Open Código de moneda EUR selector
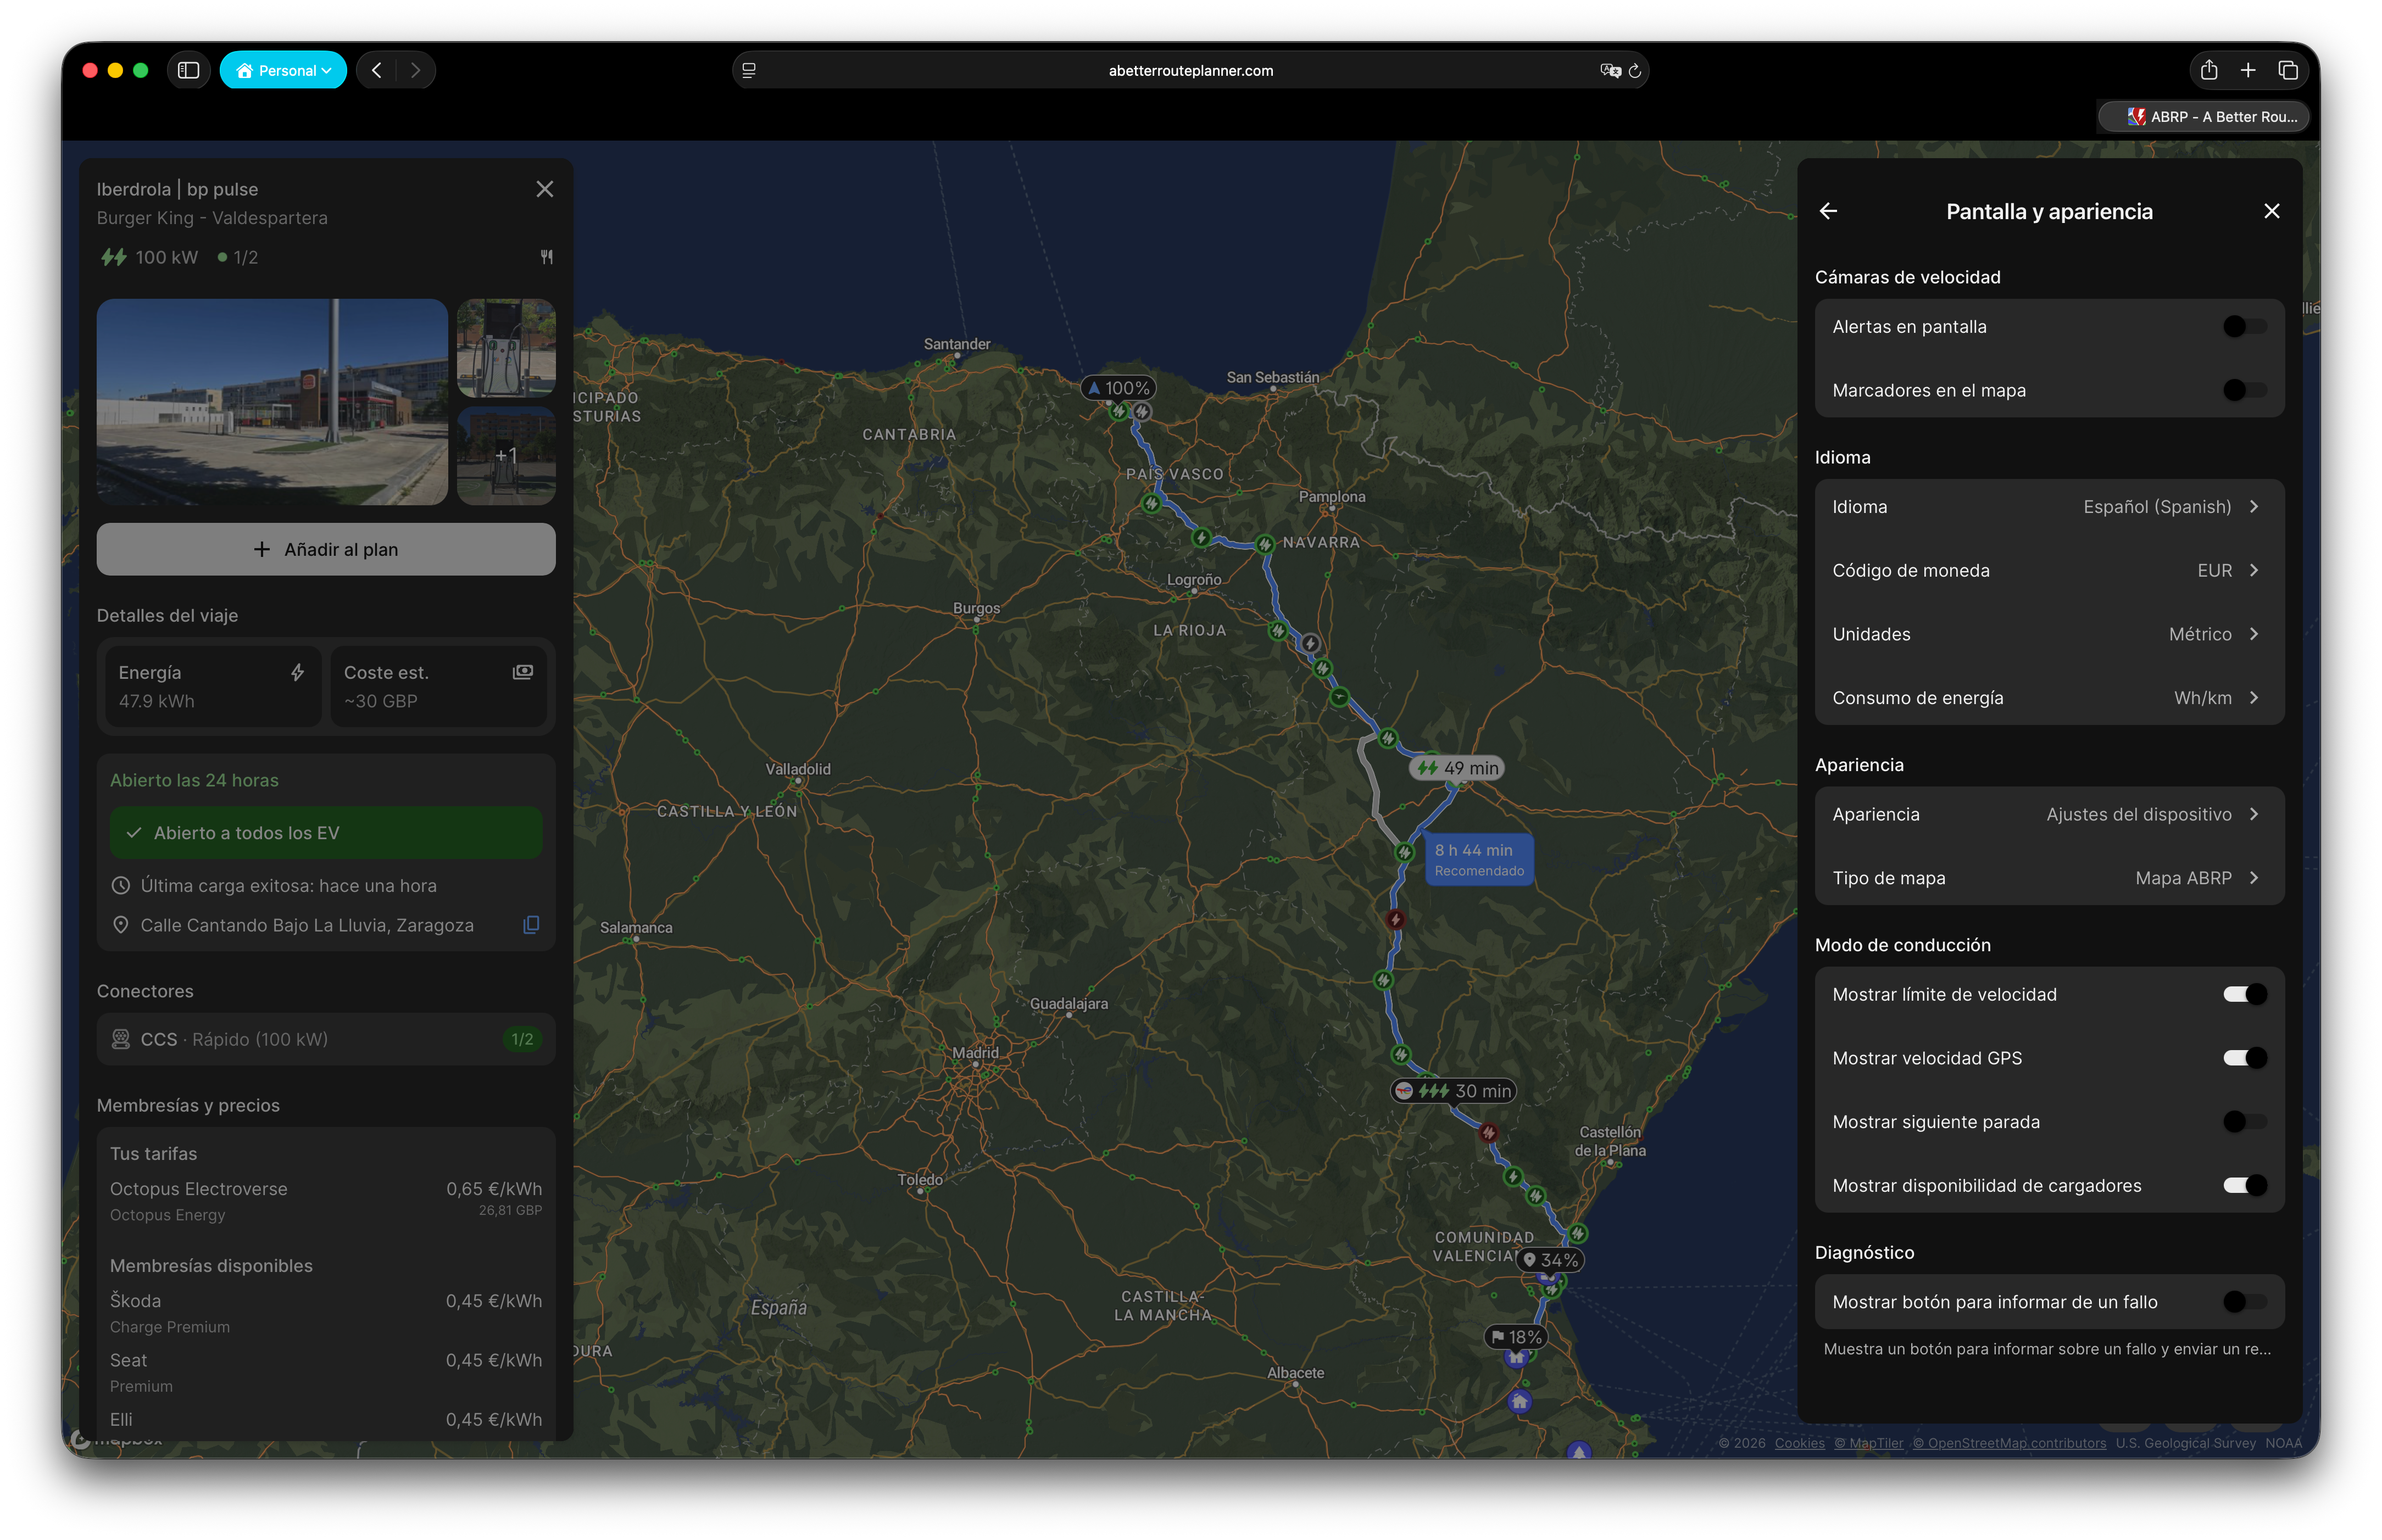 [x=2049, y=571]
